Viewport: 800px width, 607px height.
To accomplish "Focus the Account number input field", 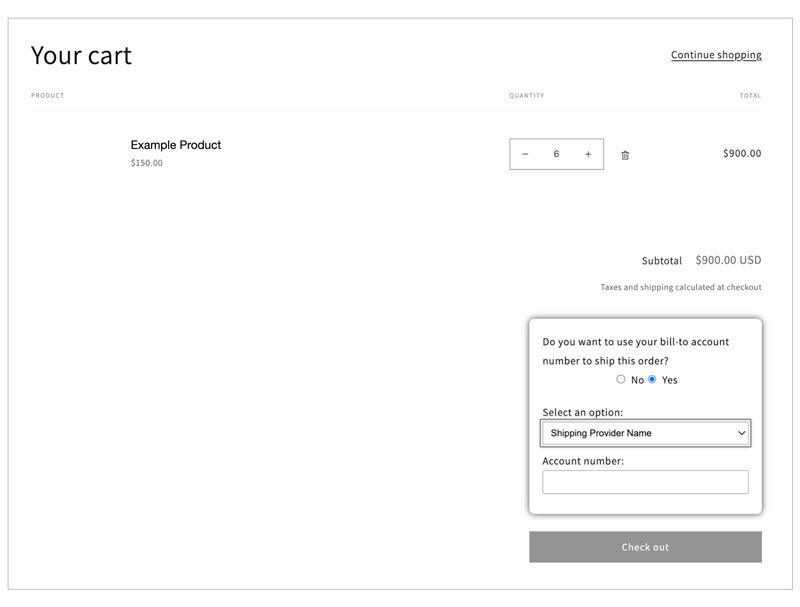I will 645,482.
